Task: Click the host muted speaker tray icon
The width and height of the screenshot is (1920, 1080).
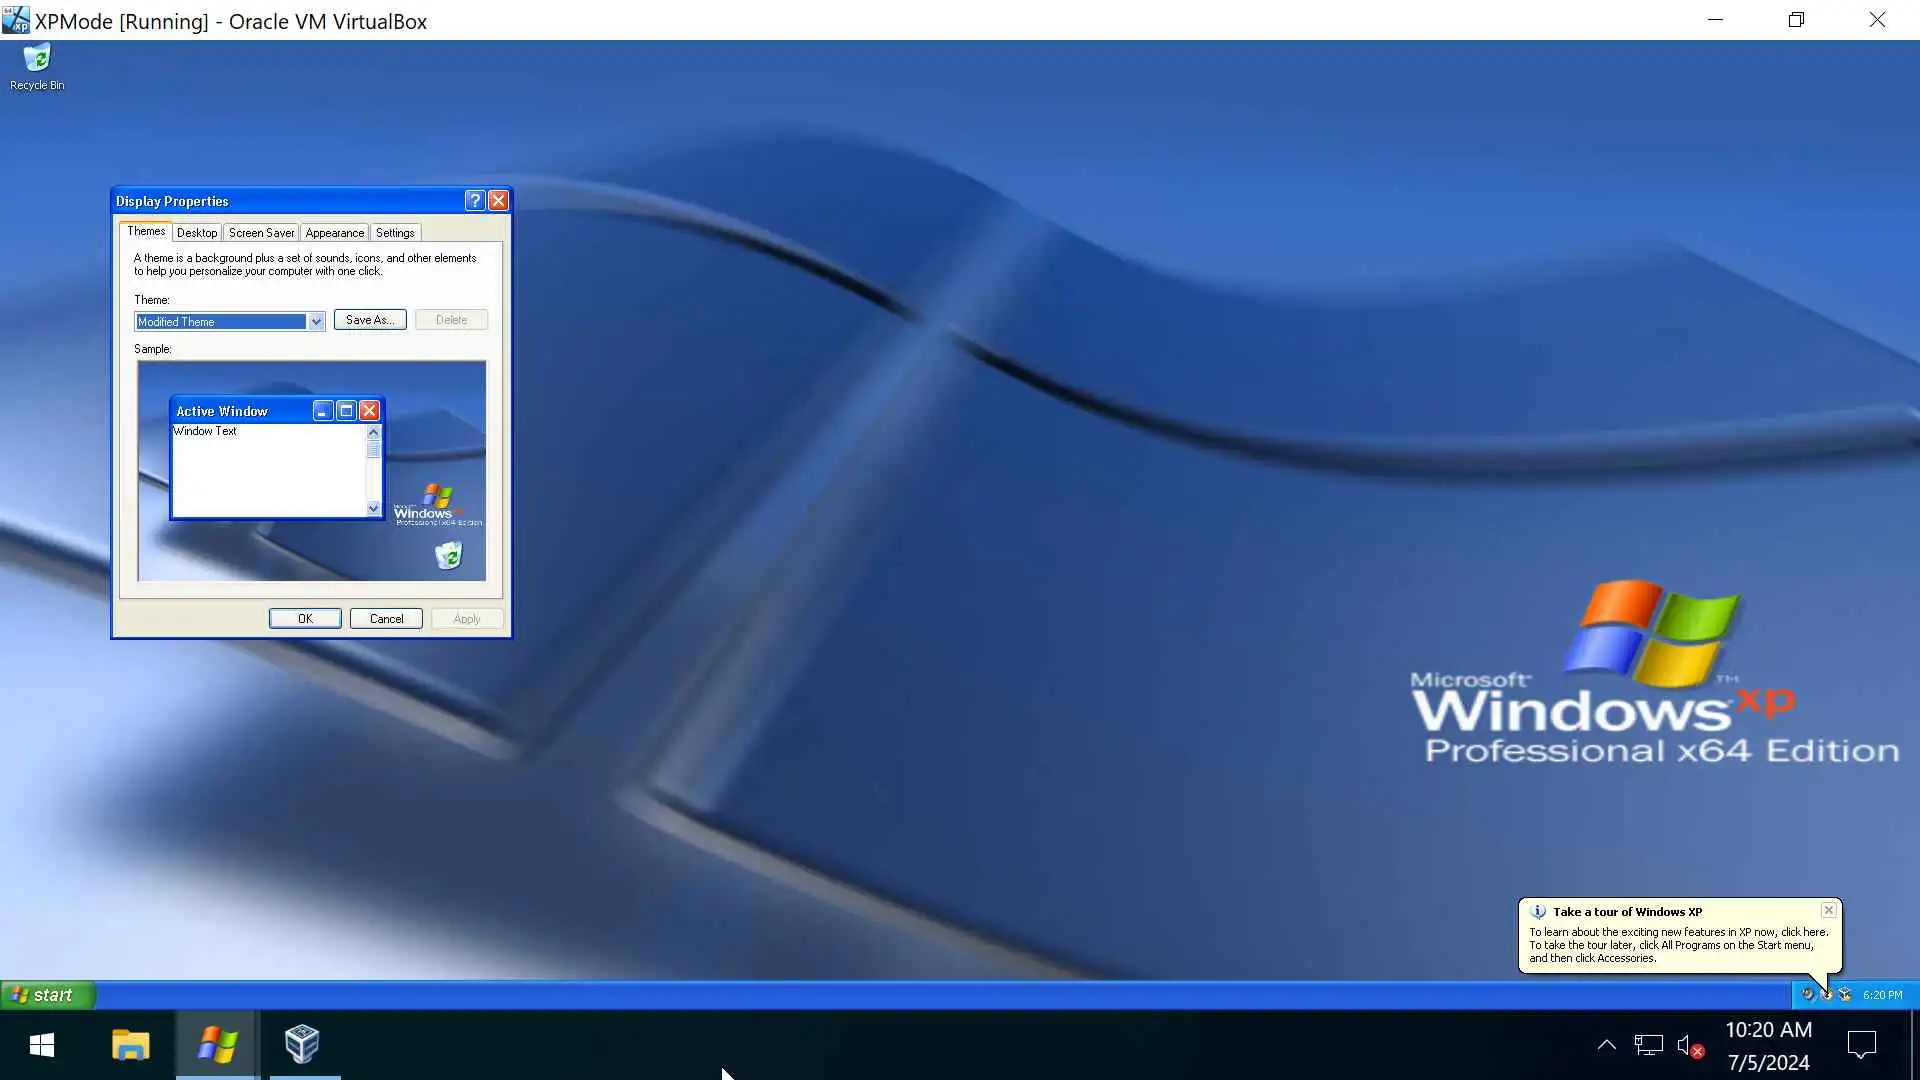Action: point(1689,1046)
